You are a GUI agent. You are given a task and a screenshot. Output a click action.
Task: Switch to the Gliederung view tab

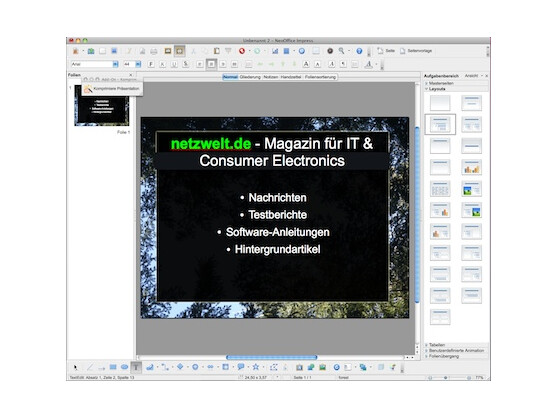tap(250, 77)
